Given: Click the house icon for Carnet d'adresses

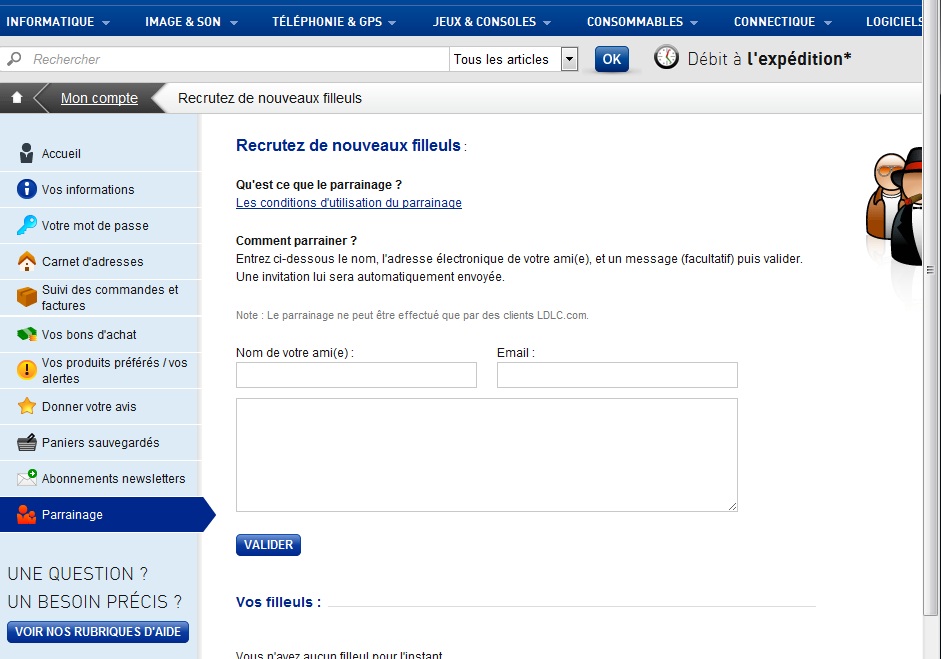Looking at the screenshot, I should click(26, 262).
